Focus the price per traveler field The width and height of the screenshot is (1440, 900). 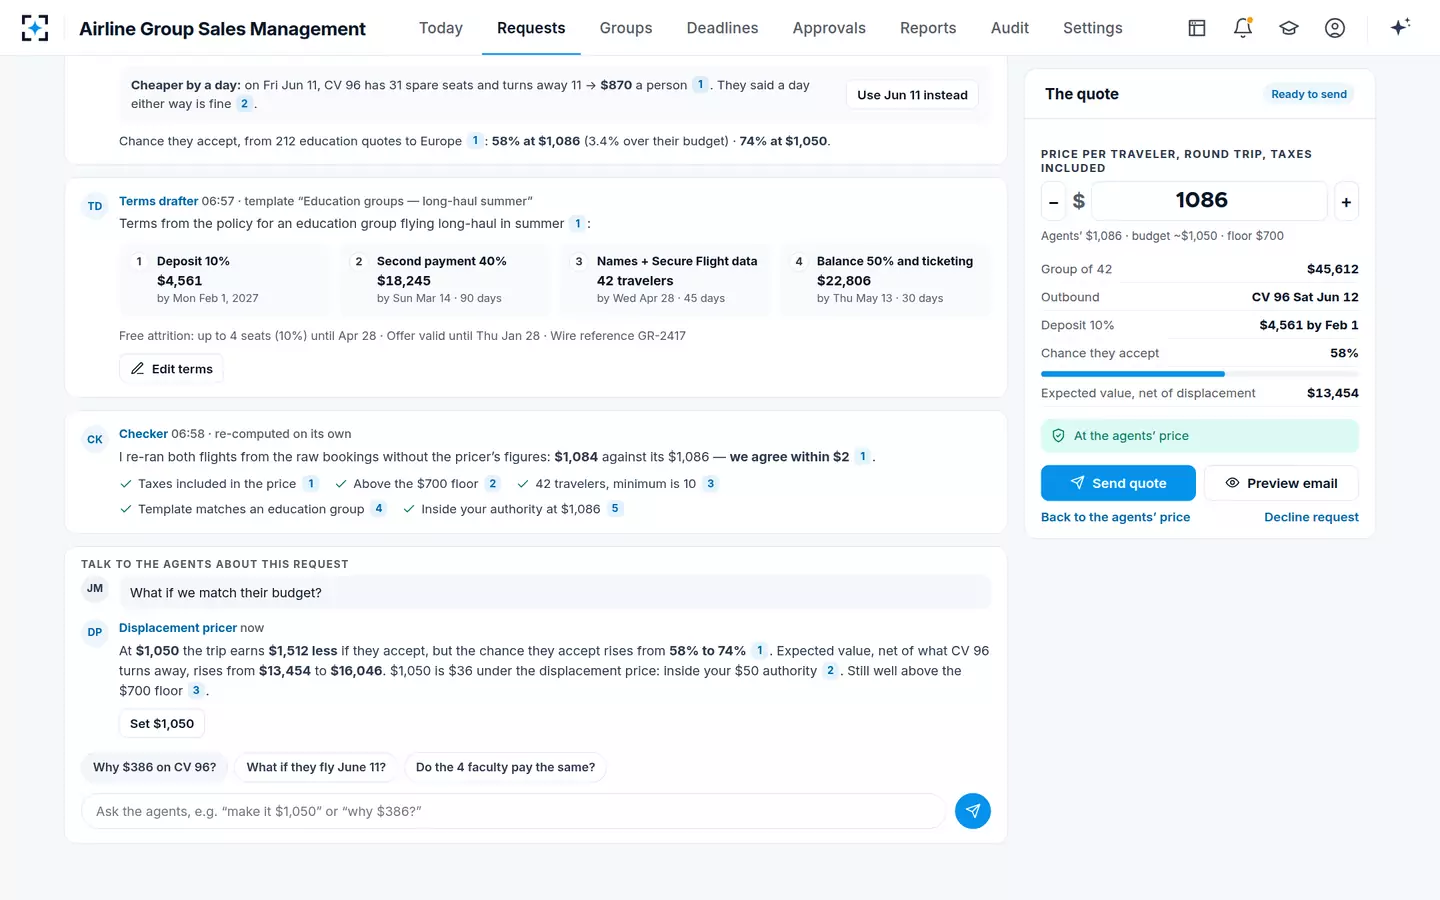pos(1210,201)
